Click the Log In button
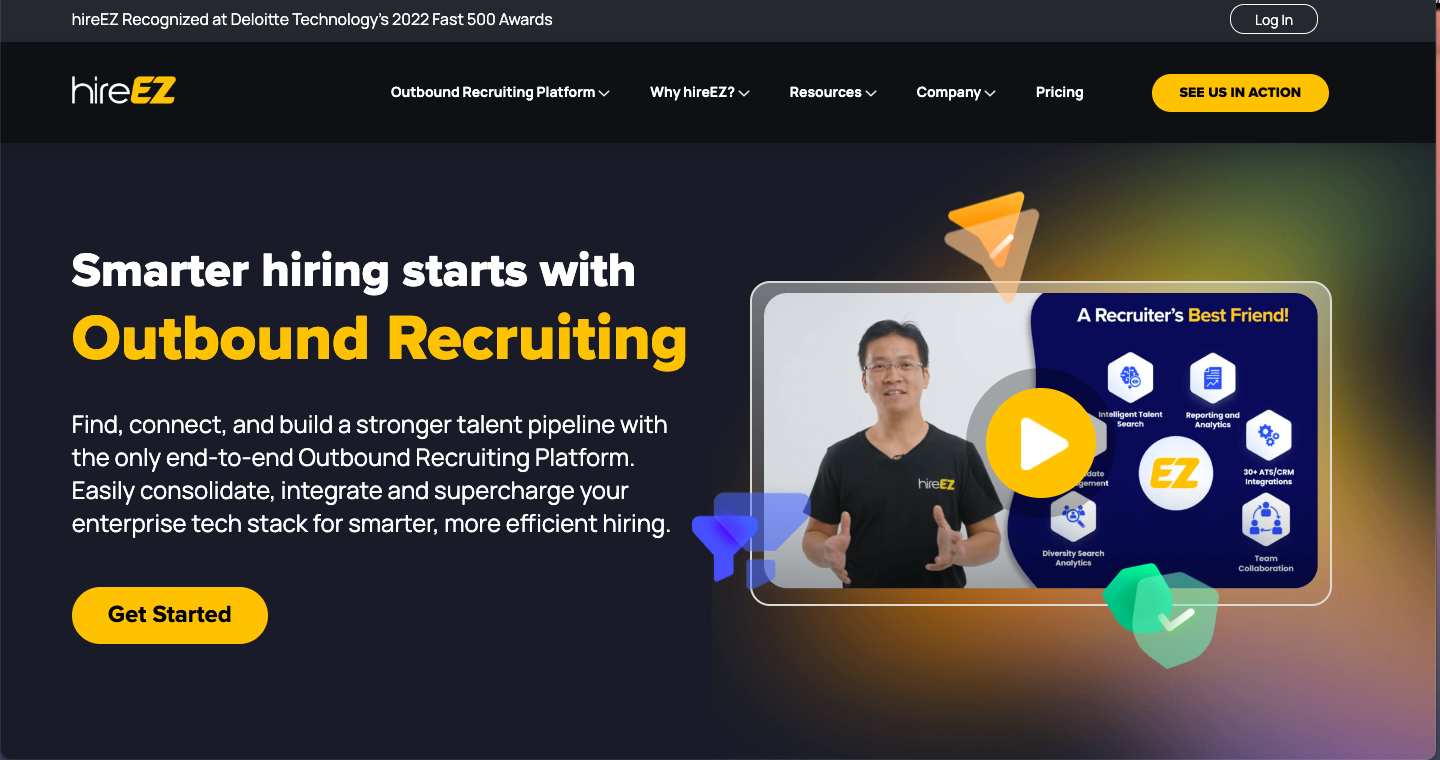Viewport: 1440px width, 760px height. click(1273, 20)
